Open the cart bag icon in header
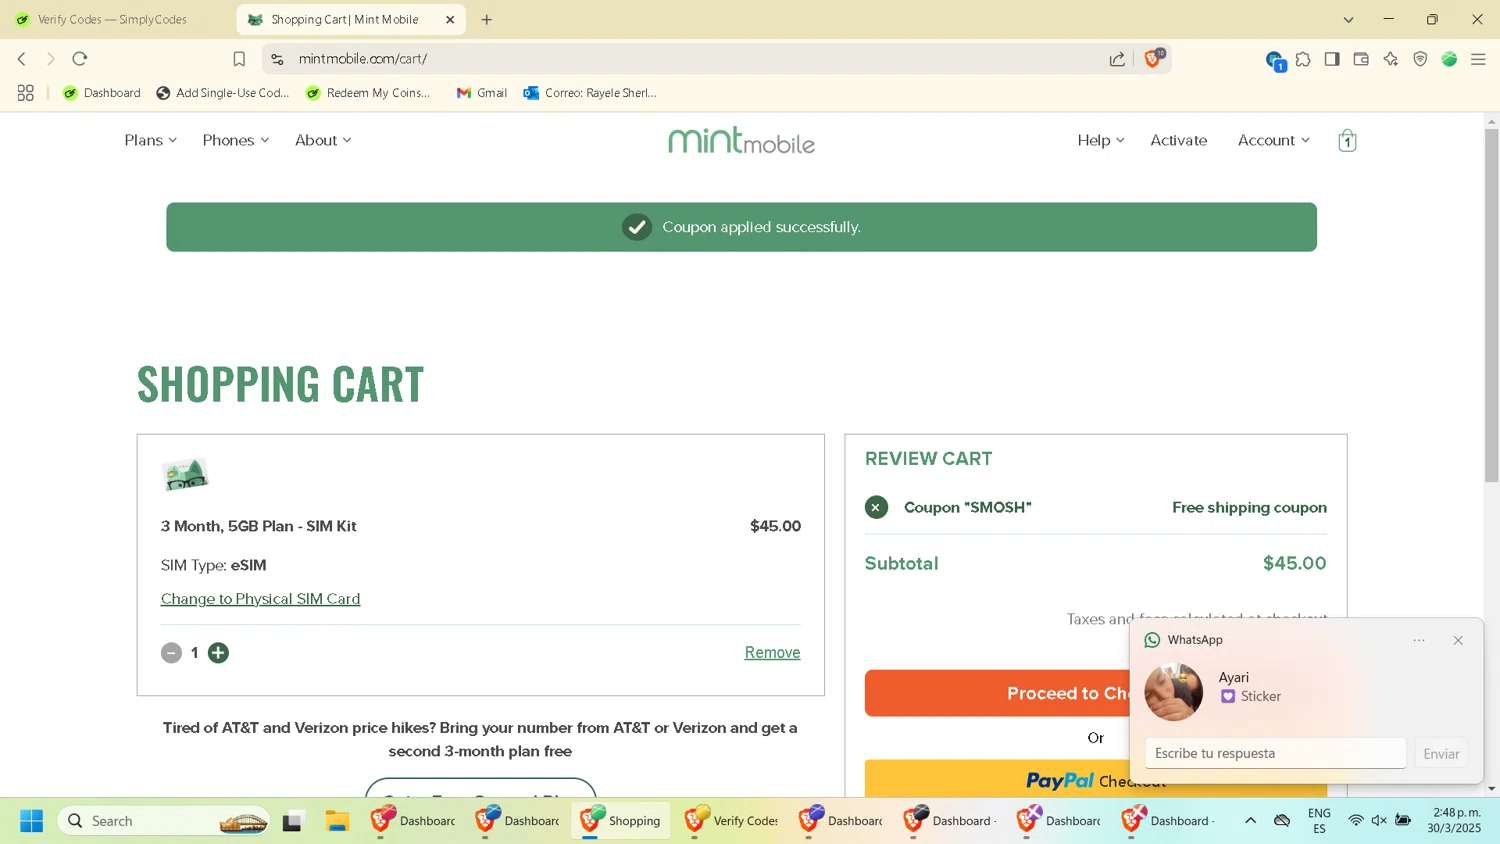Viewport: 1500px width, 844px height. (x=1347, y=140)
